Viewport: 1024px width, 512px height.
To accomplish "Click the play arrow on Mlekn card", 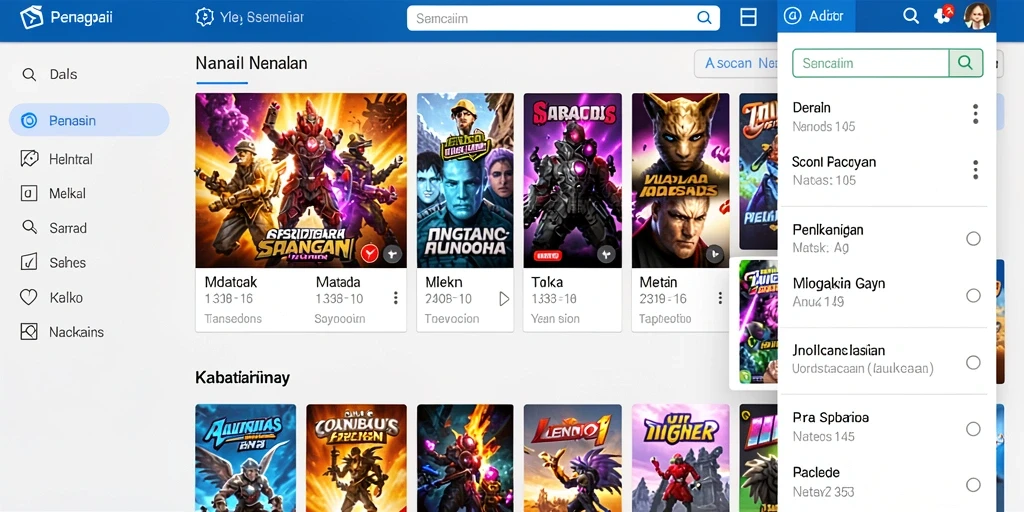I will point(504,299).
